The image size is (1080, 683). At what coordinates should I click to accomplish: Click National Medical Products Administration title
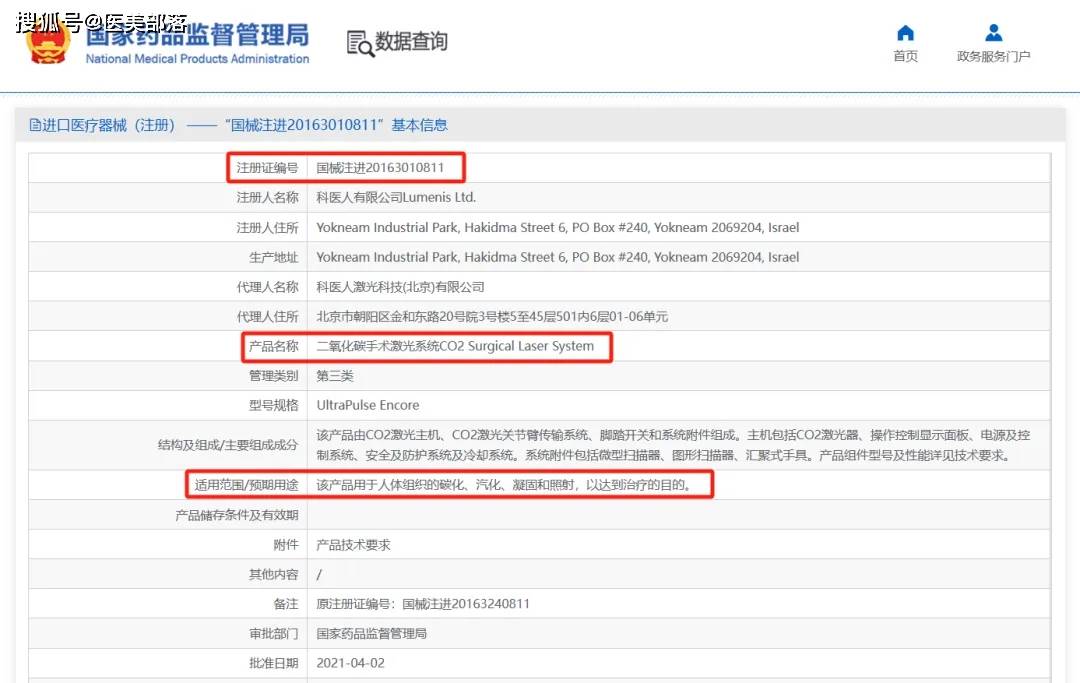pos(197,59)
